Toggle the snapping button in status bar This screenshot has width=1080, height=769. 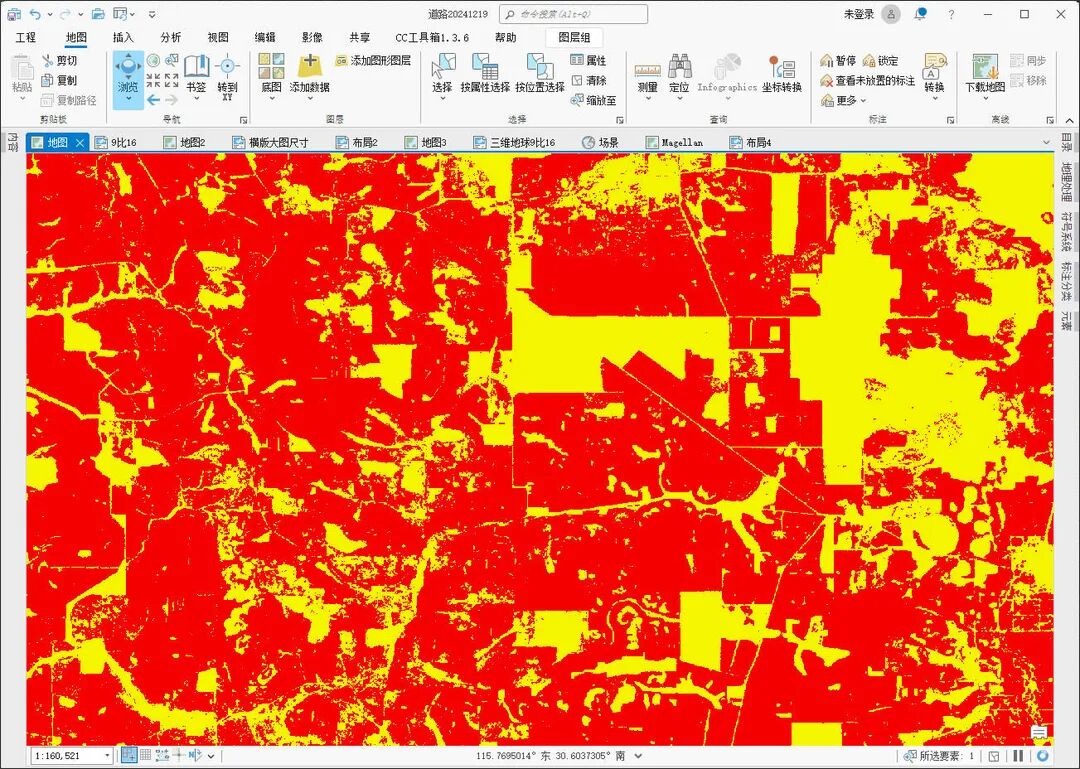[x=129, y=755]
